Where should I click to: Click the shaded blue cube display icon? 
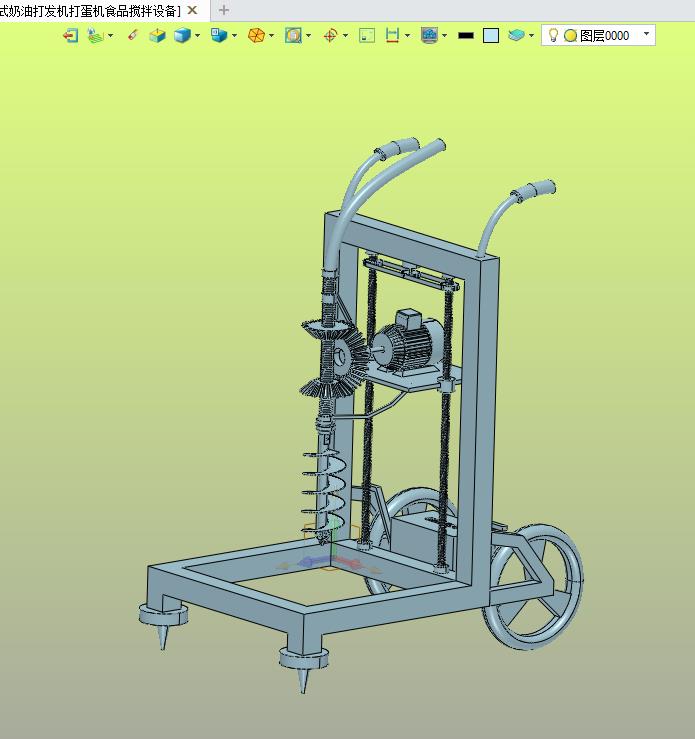(x=182, y=35)
